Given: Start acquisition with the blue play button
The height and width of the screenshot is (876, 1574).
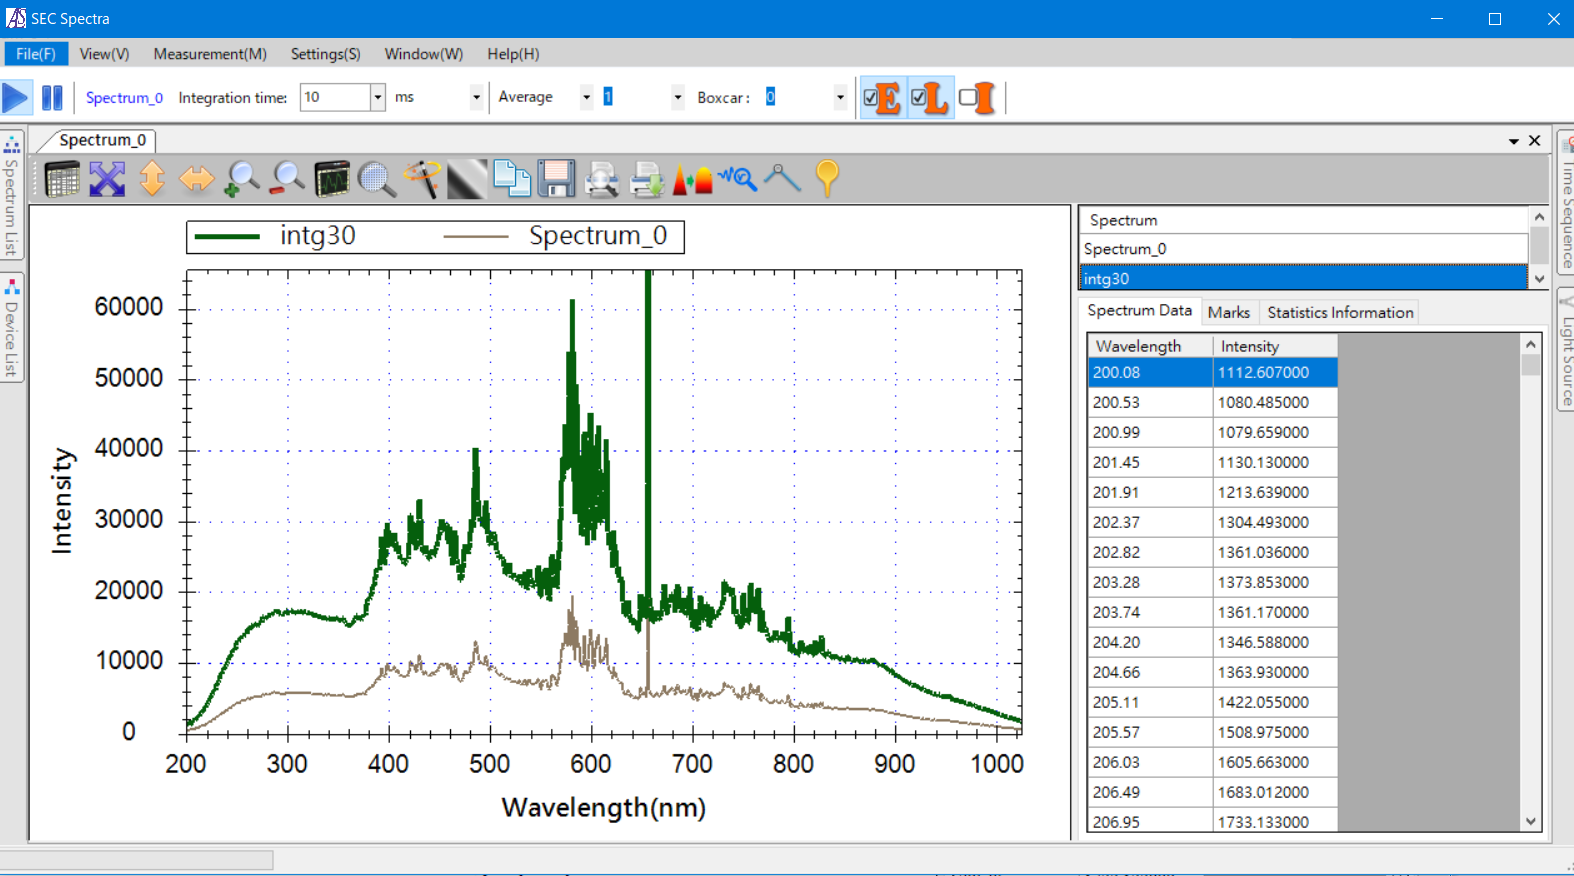Looking at the screenshot, I should coord(16,97).
